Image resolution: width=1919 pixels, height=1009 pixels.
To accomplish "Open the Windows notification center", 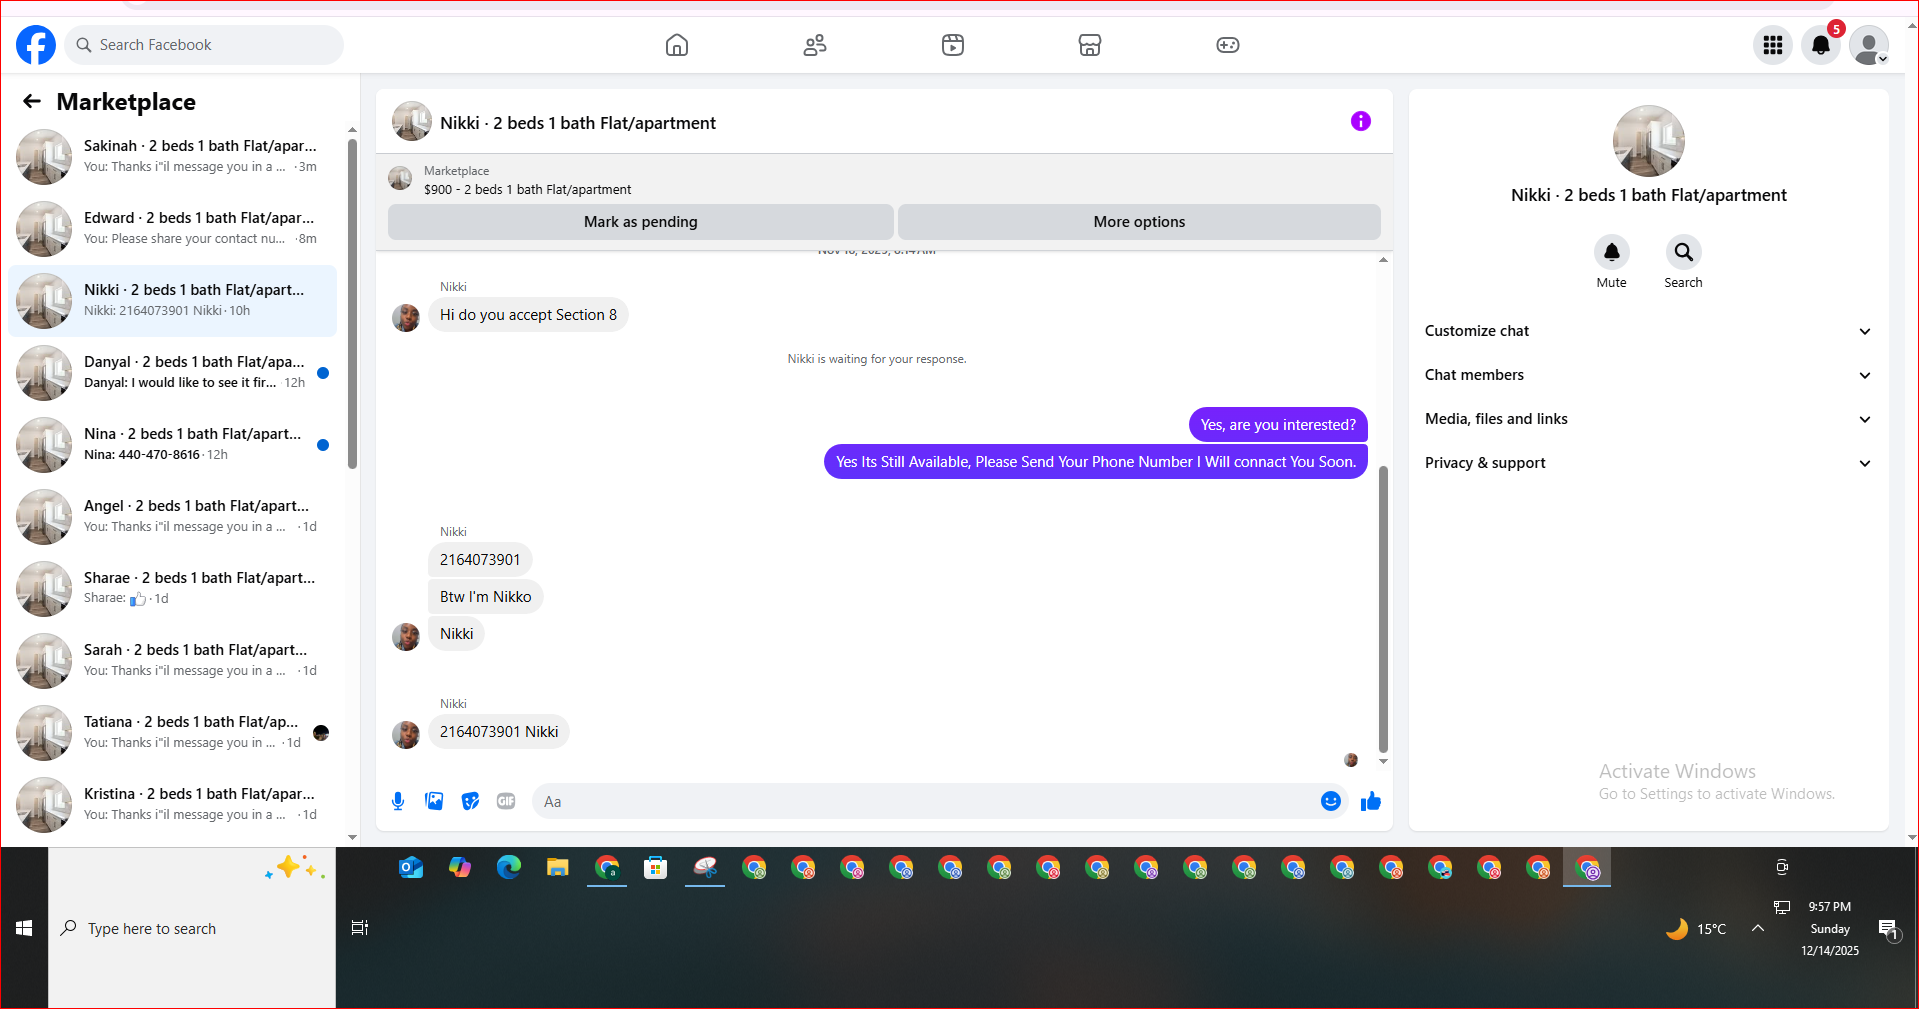I will [x=1888, y=929].
